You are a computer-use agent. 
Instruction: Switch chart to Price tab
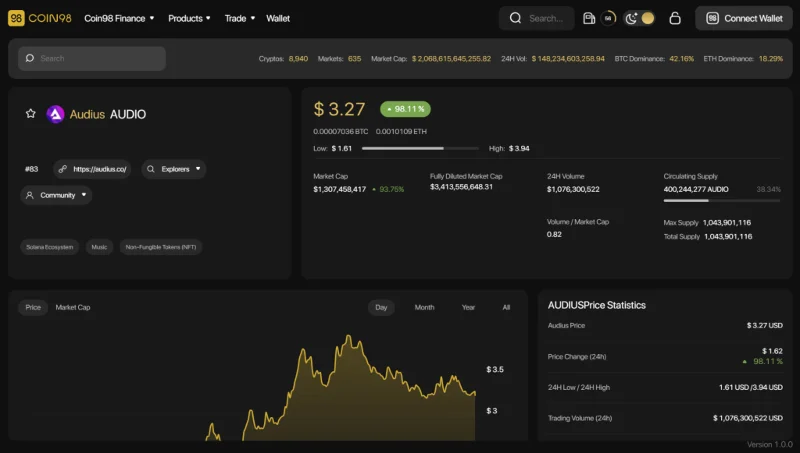[33, 307]
